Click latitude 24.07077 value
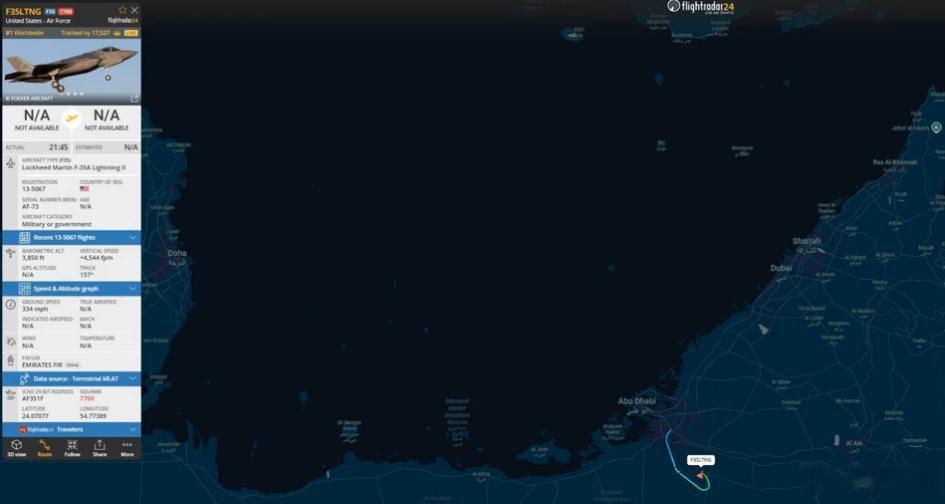This screenshot has height=504, width=945. pyautogui.click(x=36, y=416)
